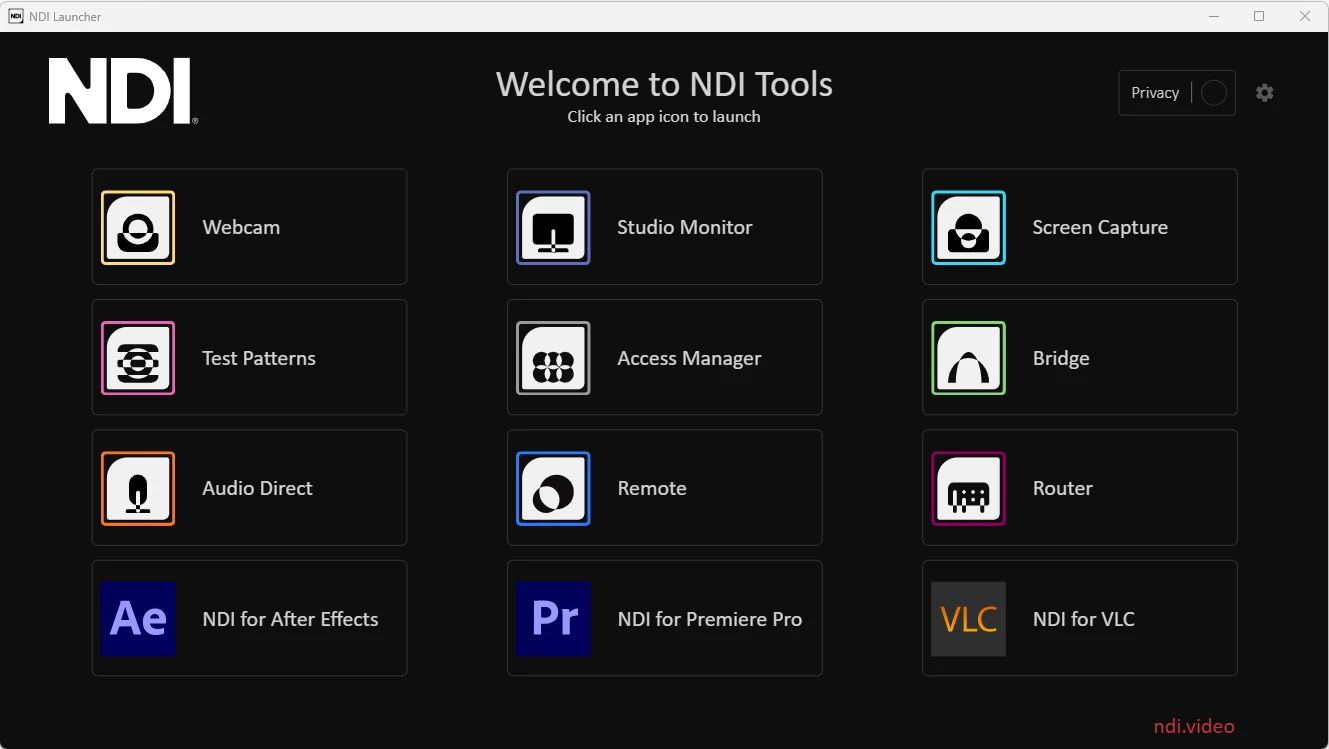Select the Test Patterns label

coord(259,358)
